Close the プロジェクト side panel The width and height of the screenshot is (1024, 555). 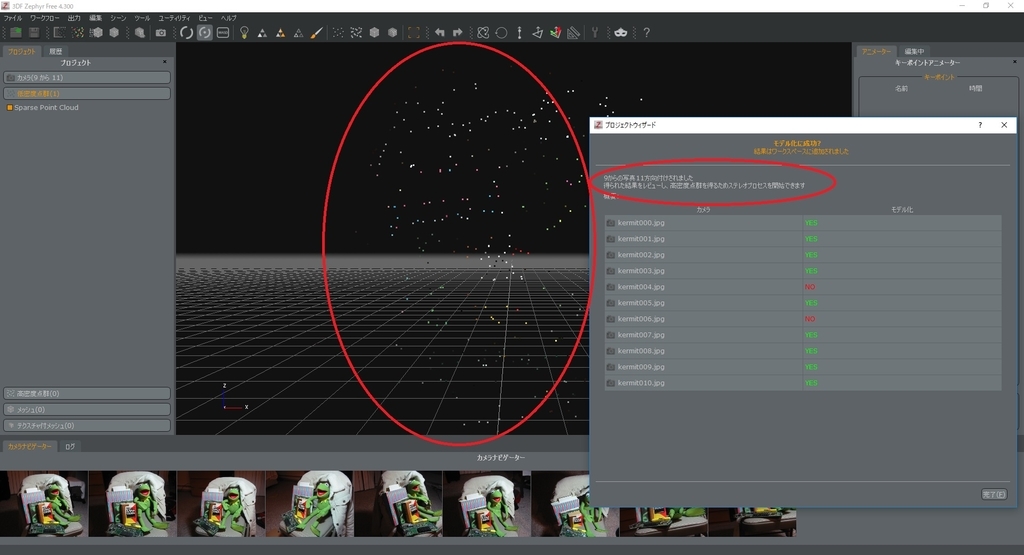pos(165,62)
